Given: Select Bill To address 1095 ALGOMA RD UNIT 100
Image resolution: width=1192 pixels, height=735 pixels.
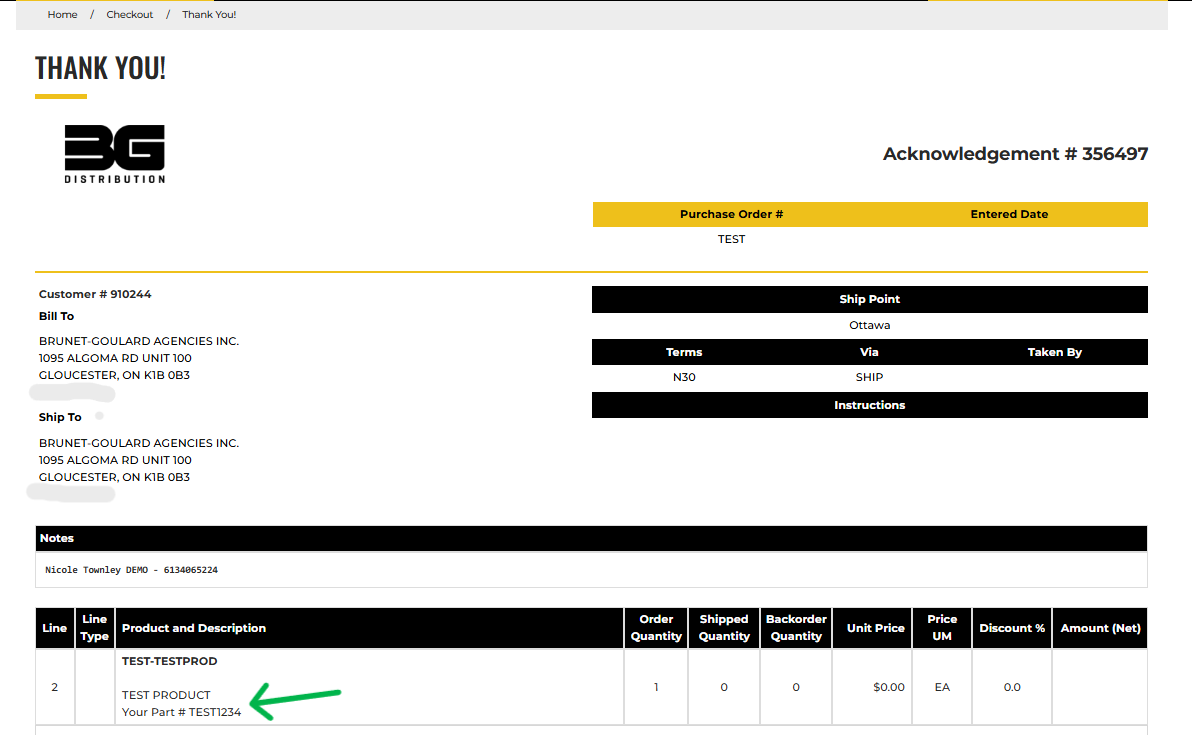Looking at the screenshot, I should click(115, 358).
